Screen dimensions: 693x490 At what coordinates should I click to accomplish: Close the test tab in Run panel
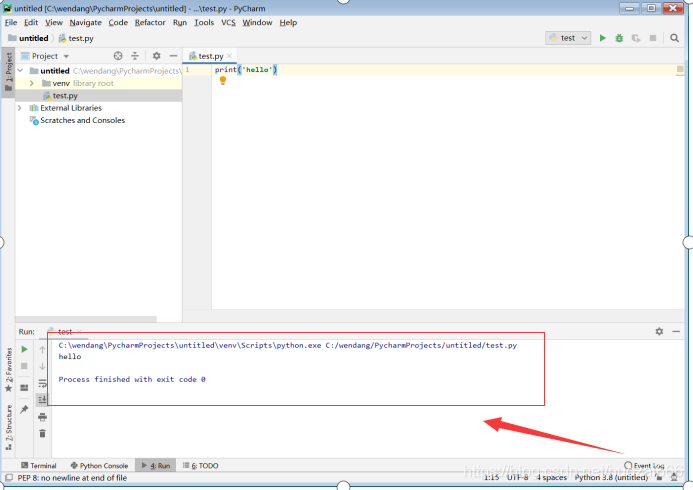click(79, 331)
